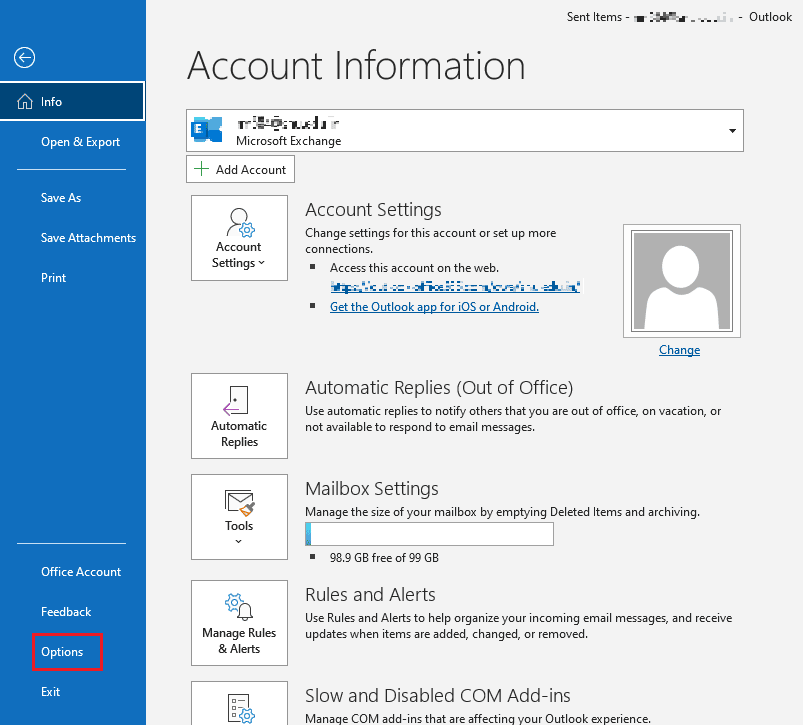803x725 pixels.
Task: Go to Open & Export
Action: pos(80,141)
